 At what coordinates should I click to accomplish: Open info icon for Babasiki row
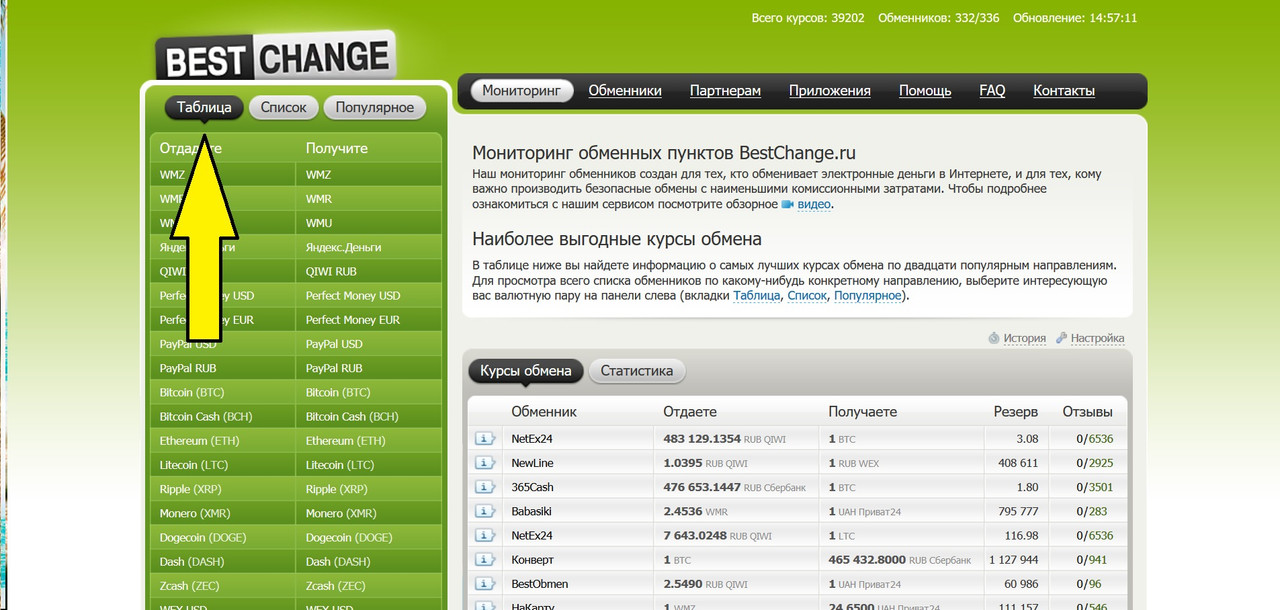pyautogui.click(x=485, y=511)
